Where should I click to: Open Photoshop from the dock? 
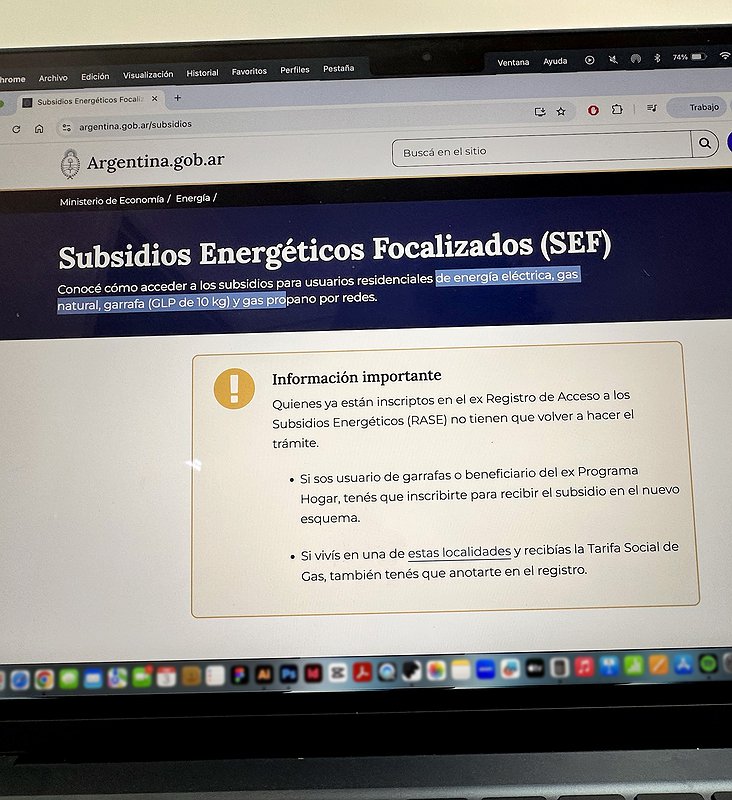pyautogui.click(x=288, y=672)
